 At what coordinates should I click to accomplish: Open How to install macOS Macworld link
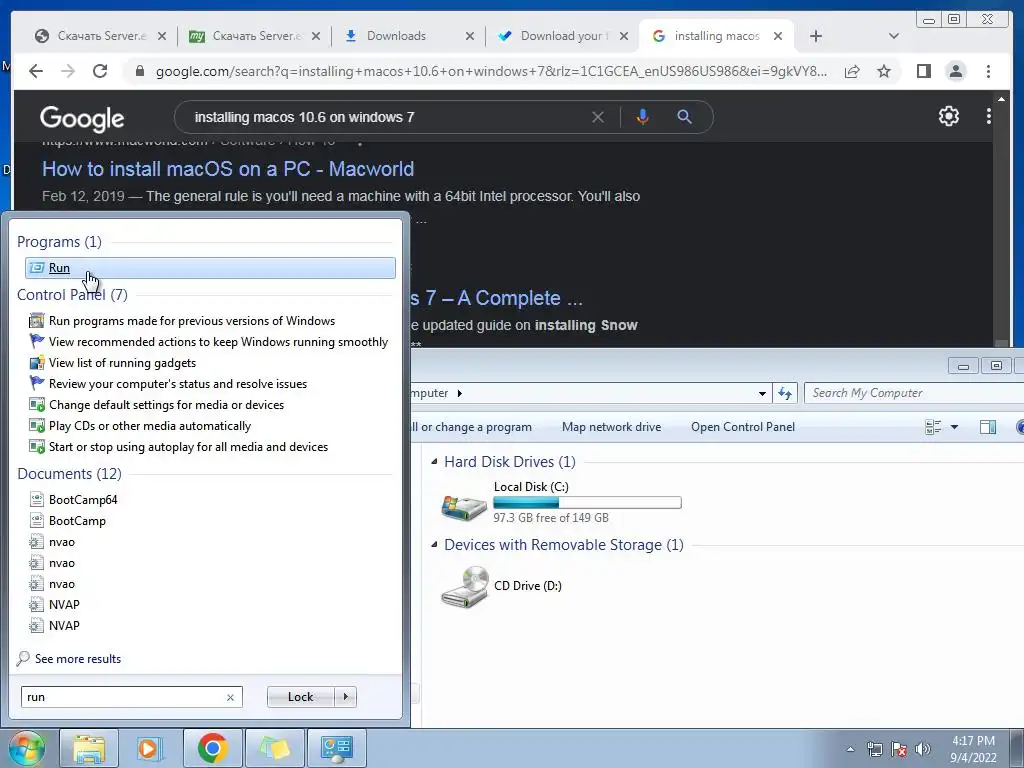[x=228, y=169]
